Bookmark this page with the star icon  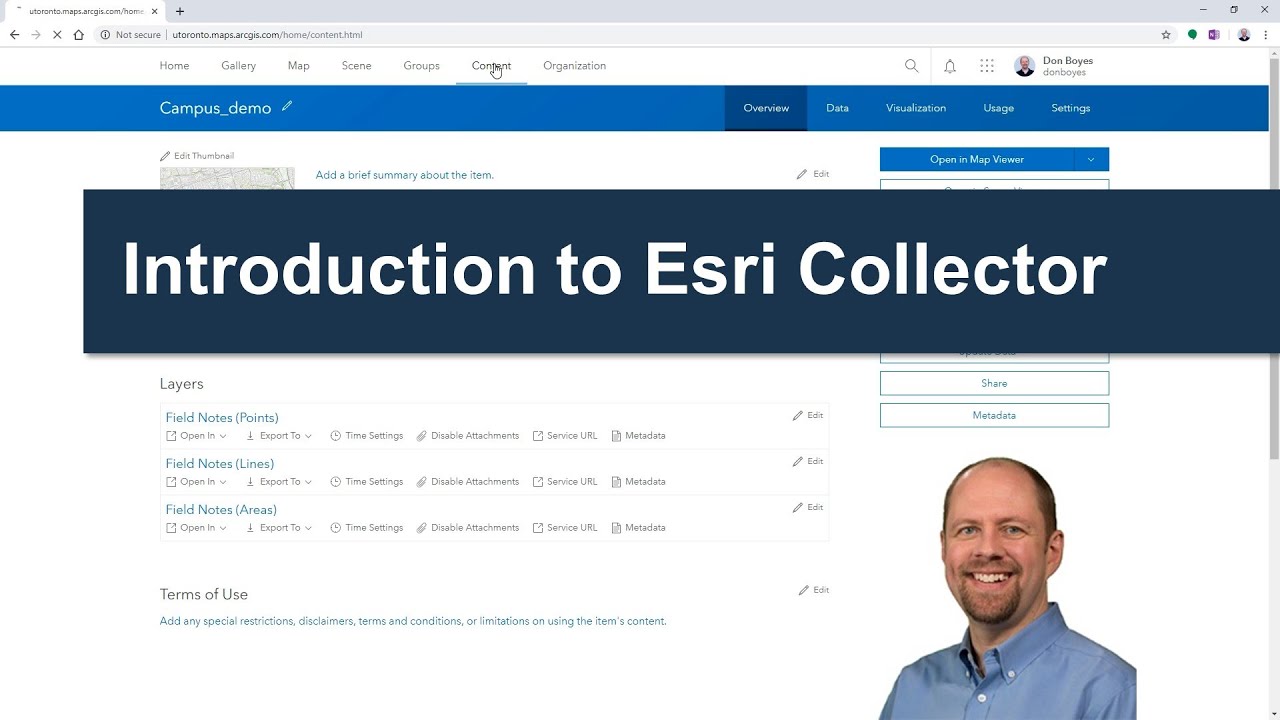point(1166,34)
